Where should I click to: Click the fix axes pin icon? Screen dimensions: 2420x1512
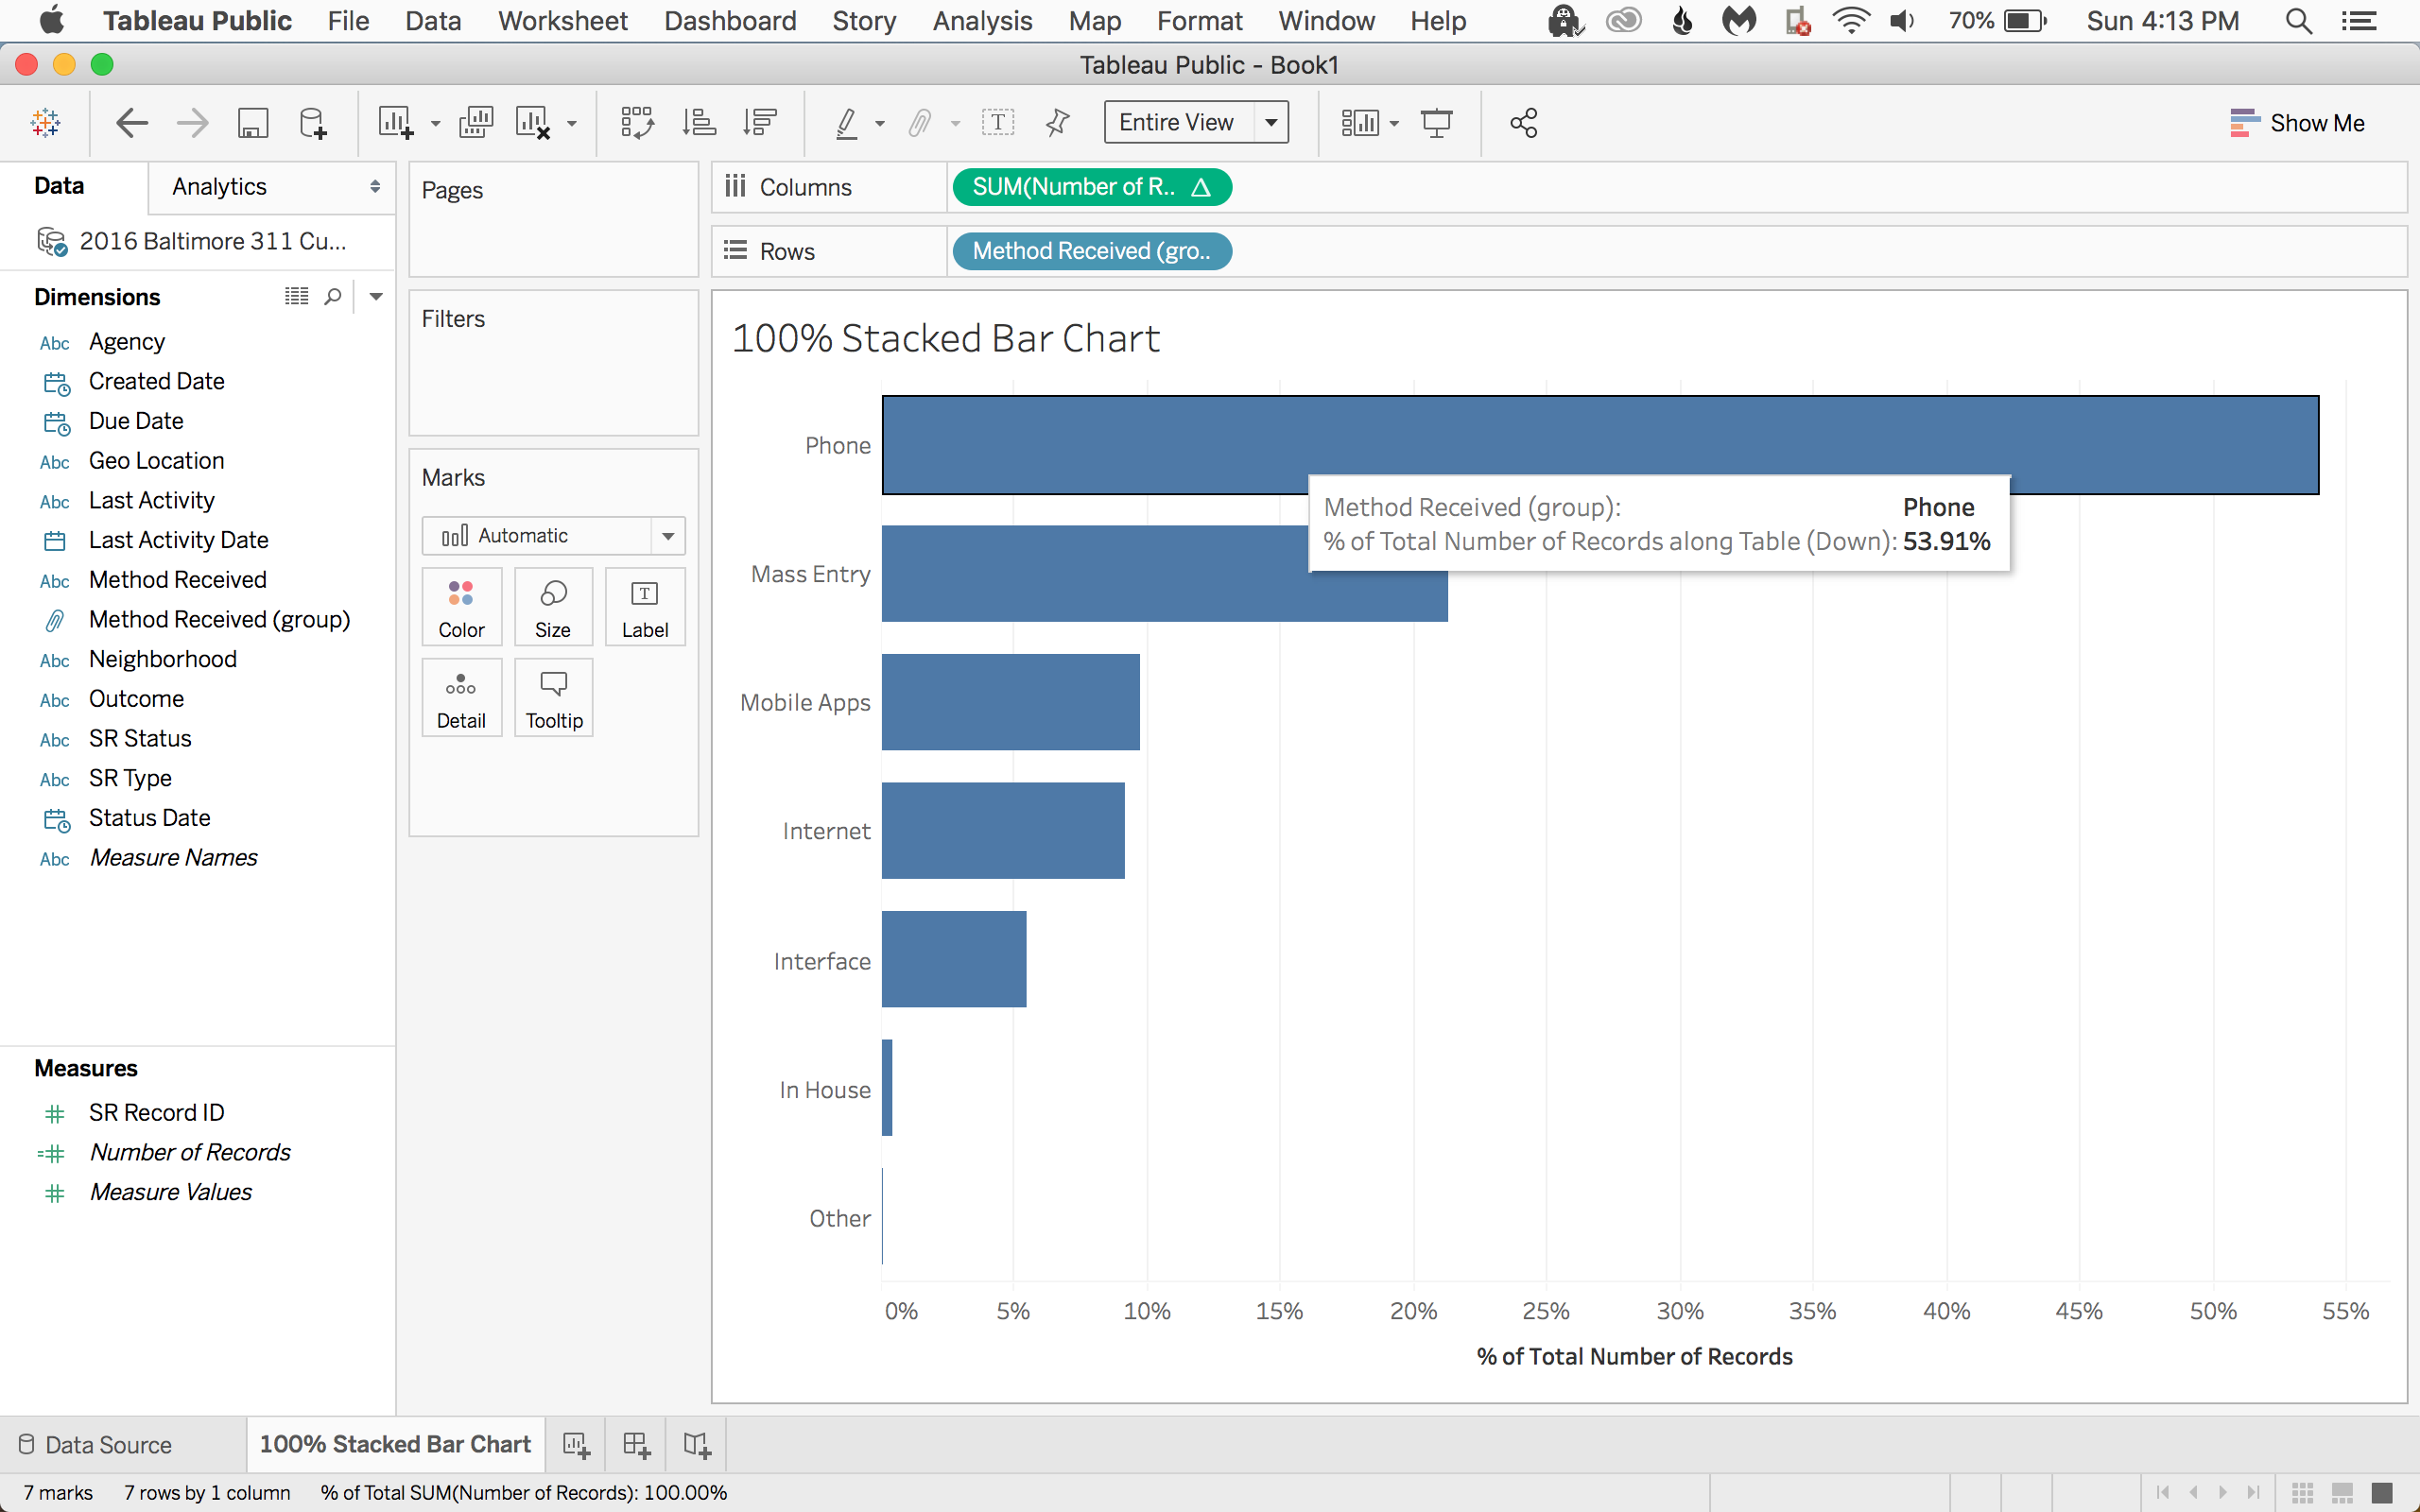tap(1057, 123)
